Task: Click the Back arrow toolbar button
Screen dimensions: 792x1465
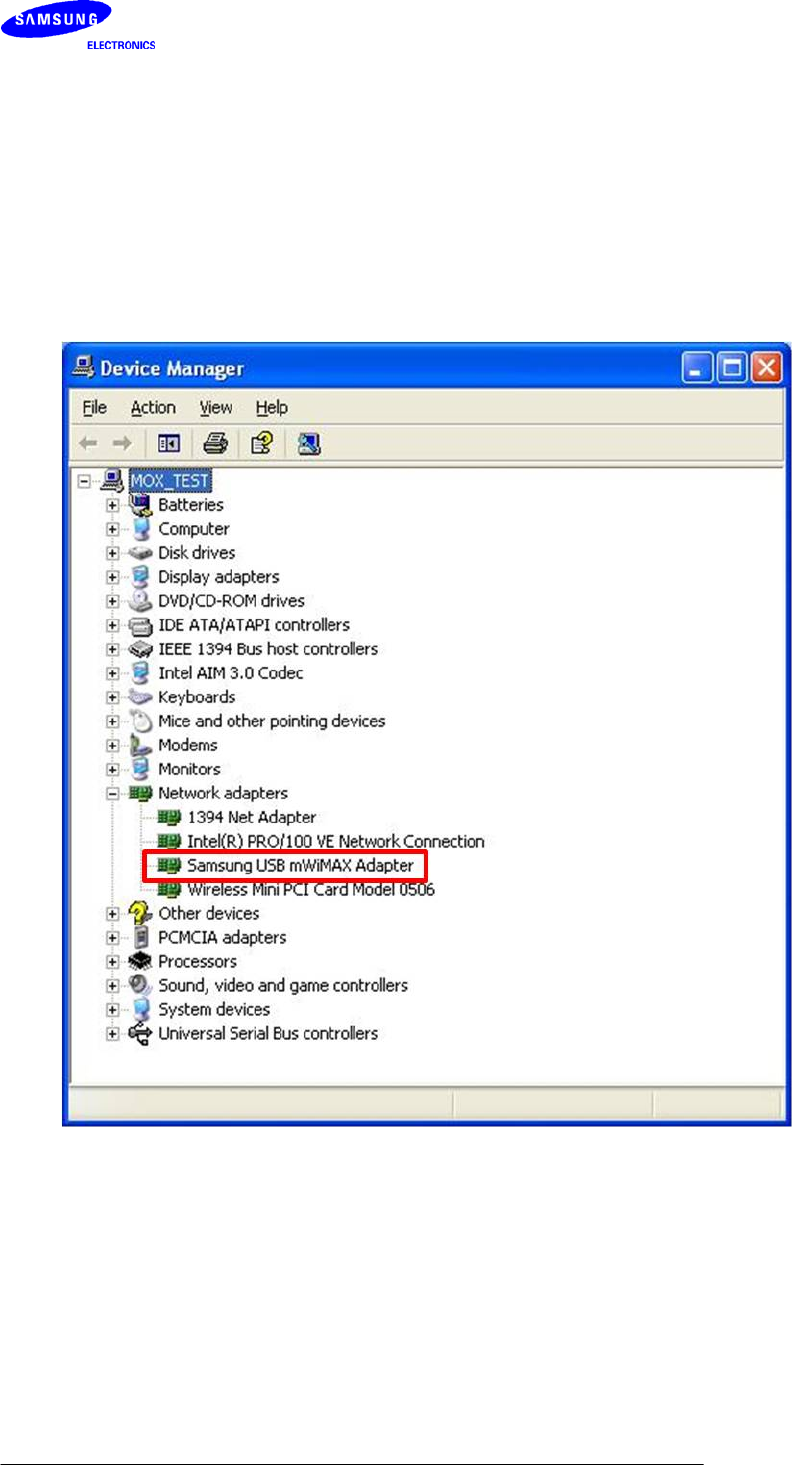Action: 88,443
